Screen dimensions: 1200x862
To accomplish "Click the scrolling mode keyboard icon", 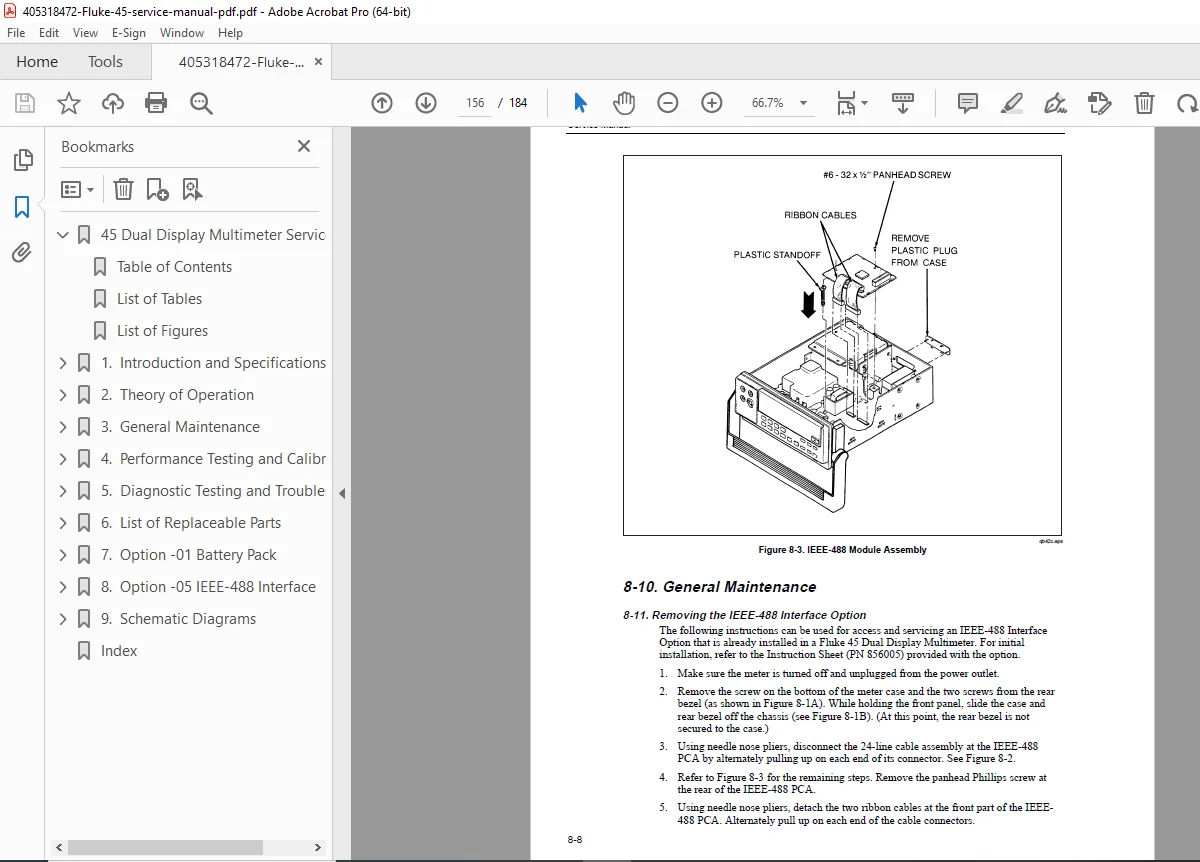I will [903, 103].
